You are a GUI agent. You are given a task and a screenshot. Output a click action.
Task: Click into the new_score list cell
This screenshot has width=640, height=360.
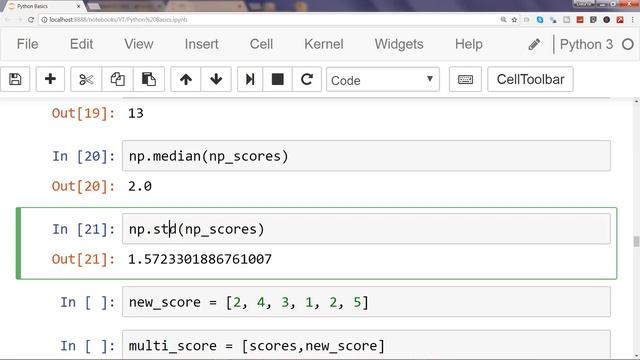coord(366,302)
